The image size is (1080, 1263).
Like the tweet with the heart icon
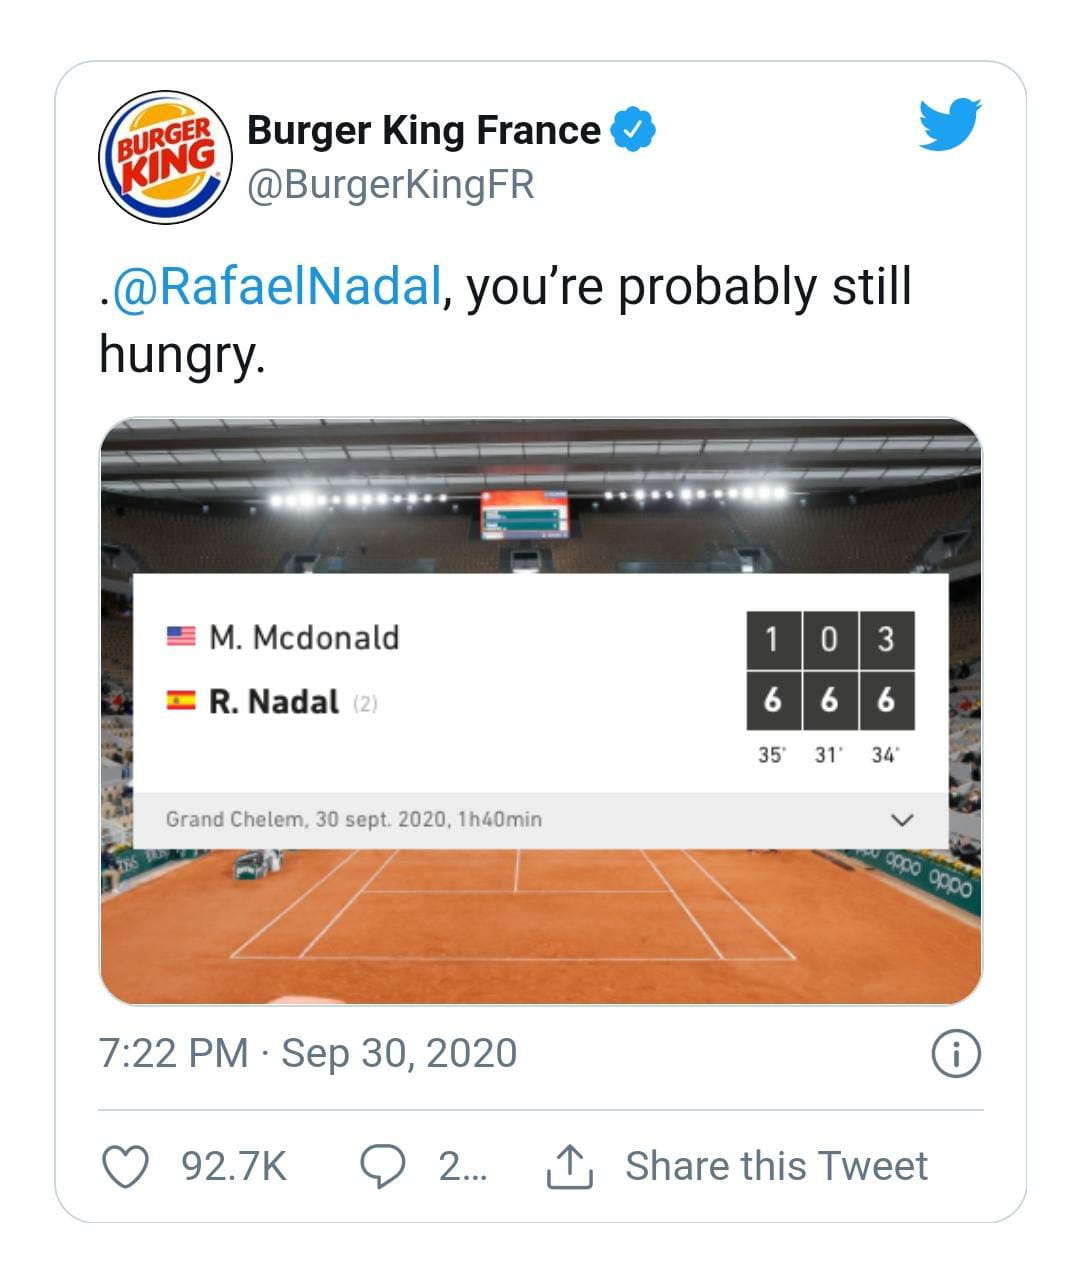tap(127, 1166)
